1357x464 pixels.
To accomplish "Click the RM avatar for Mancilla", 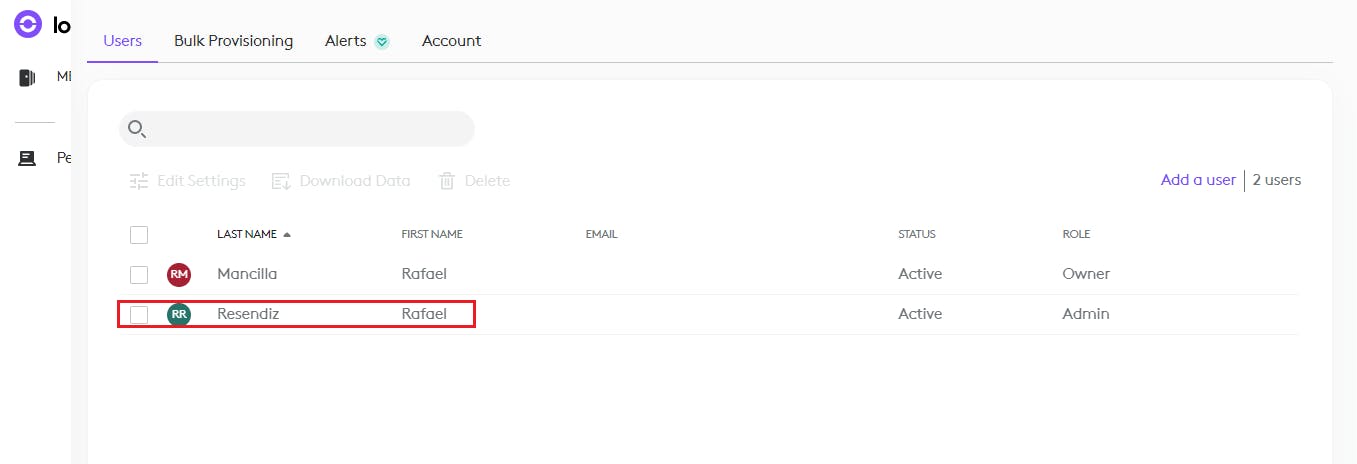I will click(179, 275).
